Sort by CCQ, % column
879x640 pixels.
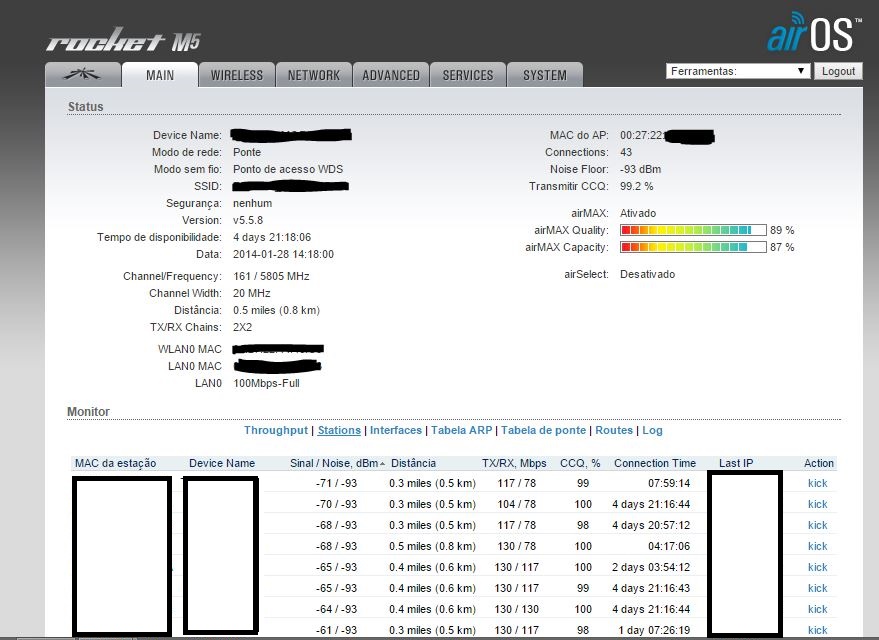580,463
